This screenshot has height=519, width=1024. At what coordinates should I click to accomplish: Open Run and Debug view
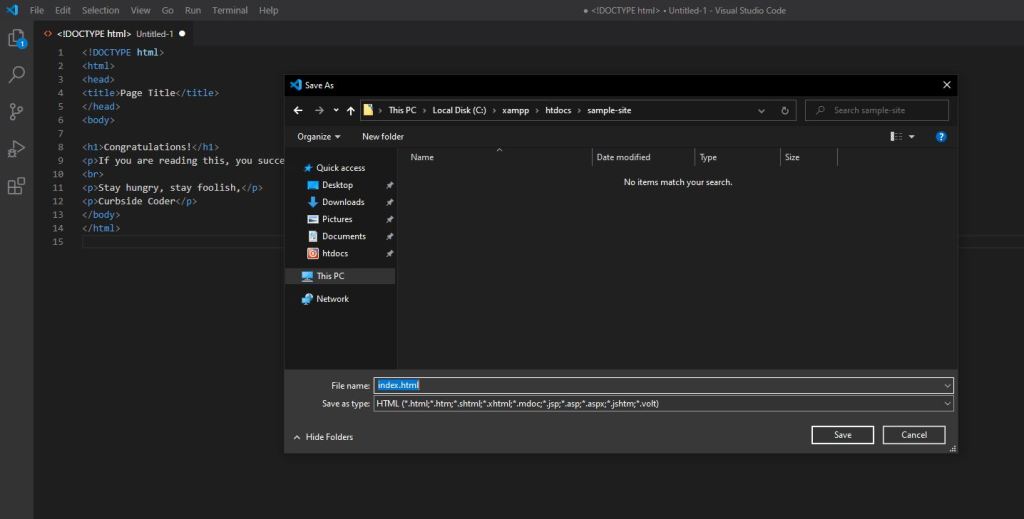(16, 148)
